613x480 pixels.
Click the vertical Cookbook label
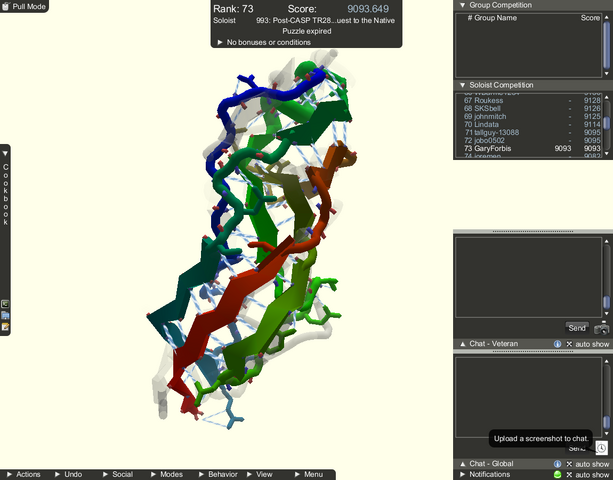pyautogui.click(x=5, y=194)
